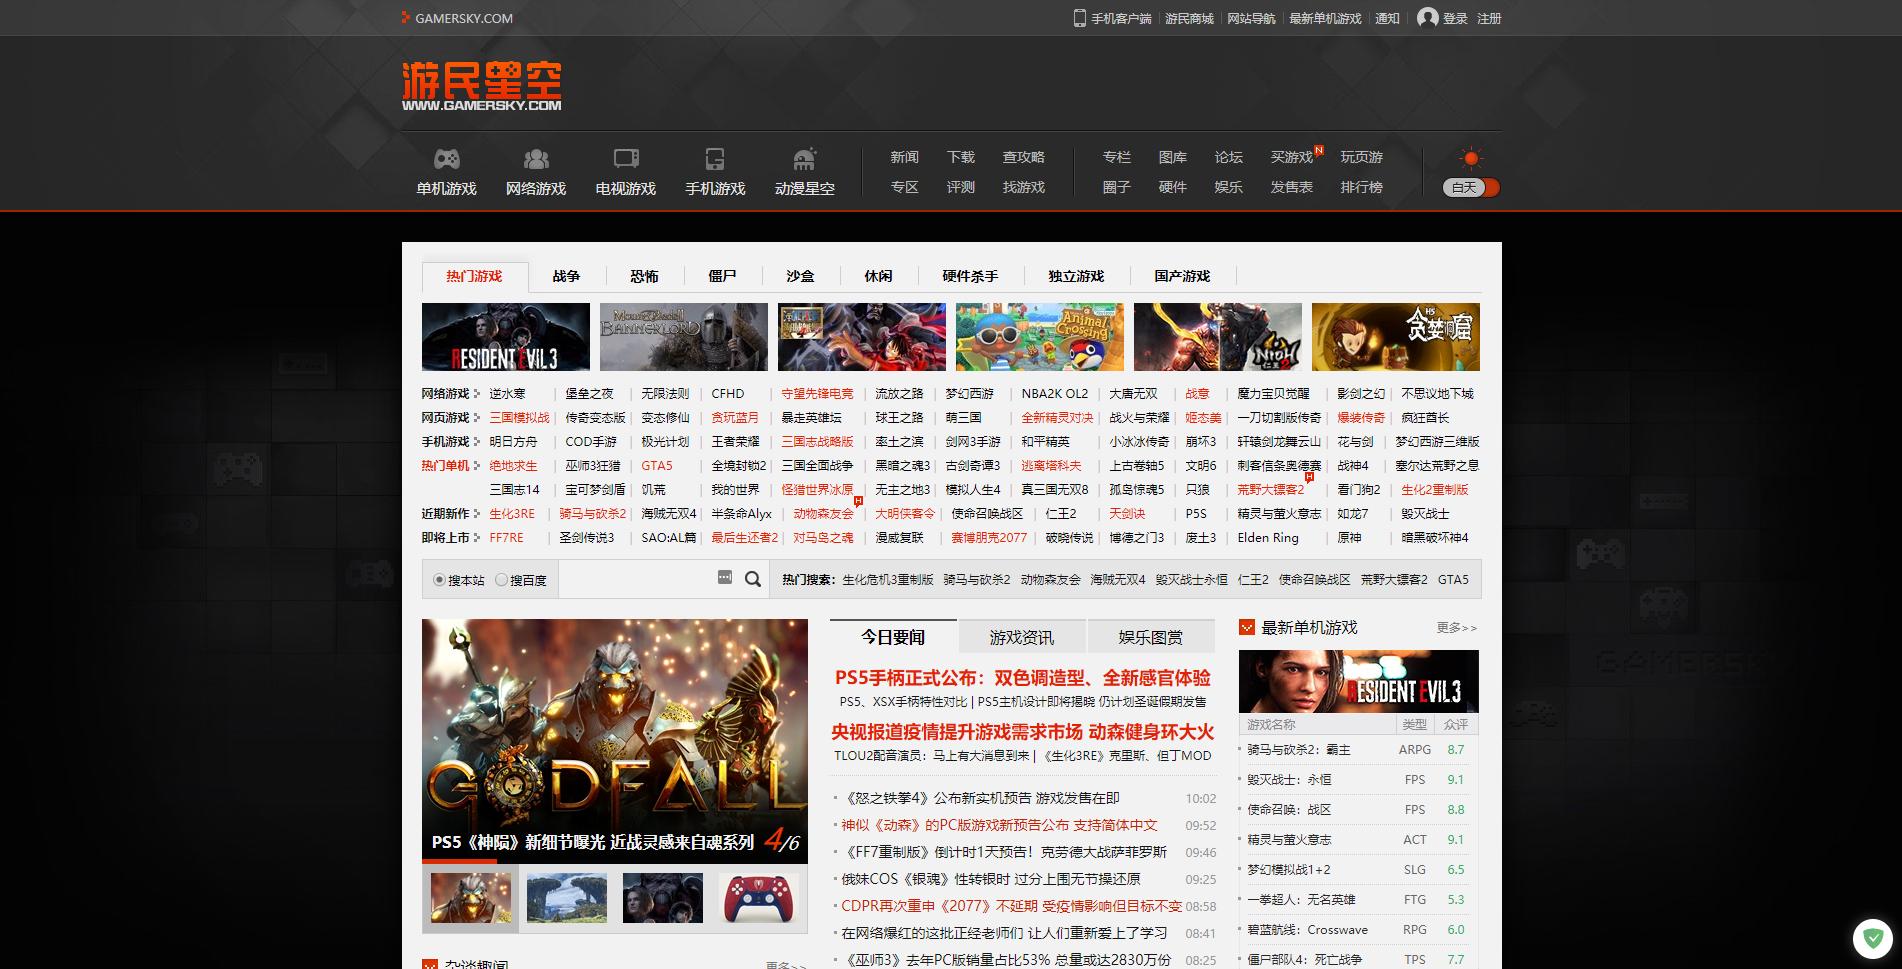This screenshot has height=969, width=1902.
Task: Open 毁灭战士：永恒 in game list
Action: pos(1289,779)
